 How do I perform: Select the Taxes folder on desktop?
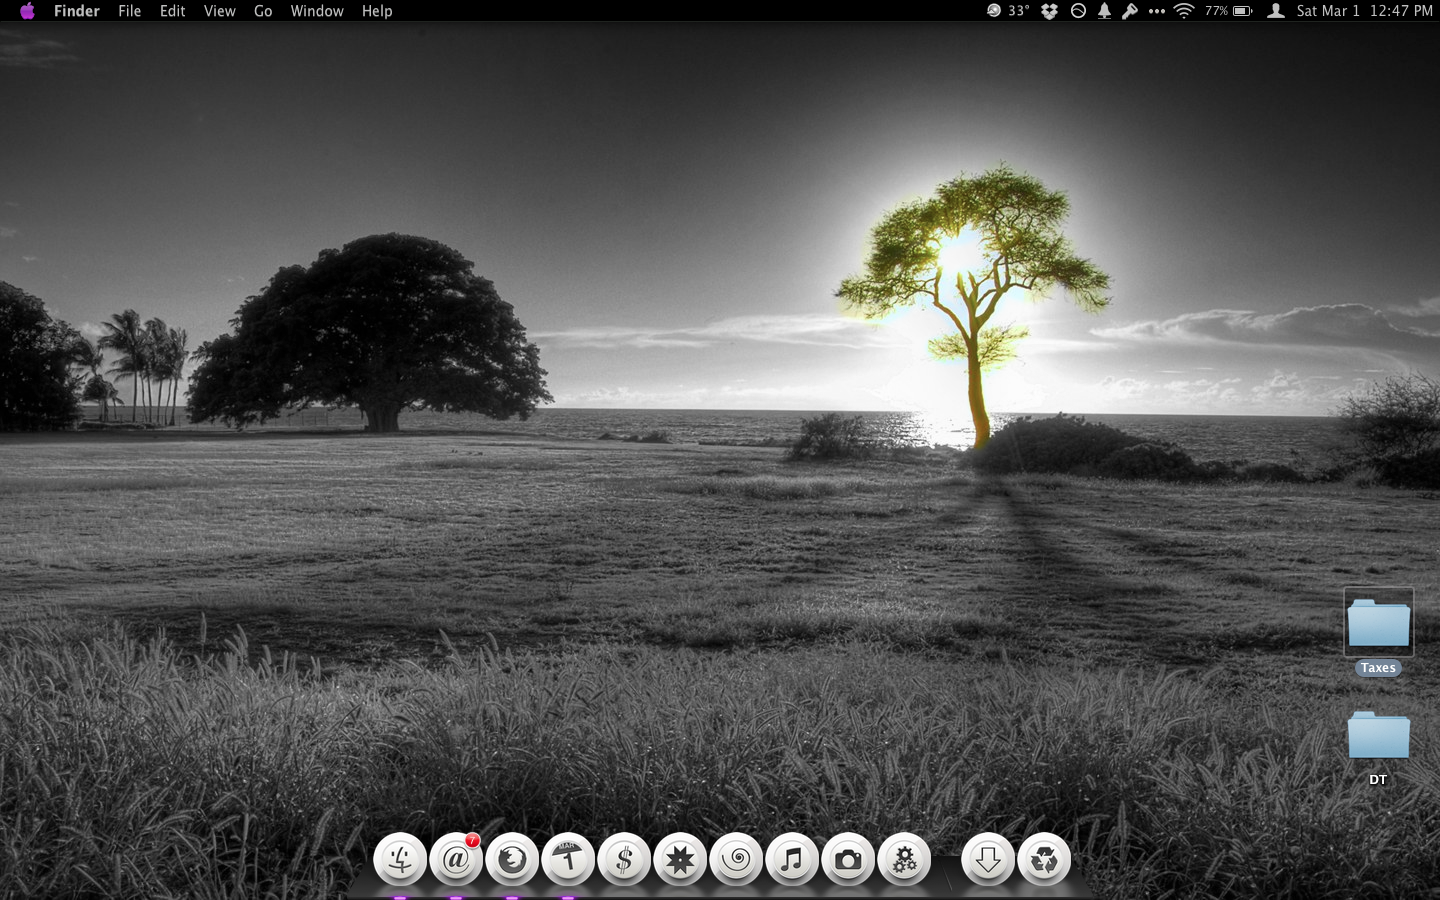tap(1378, 624)
